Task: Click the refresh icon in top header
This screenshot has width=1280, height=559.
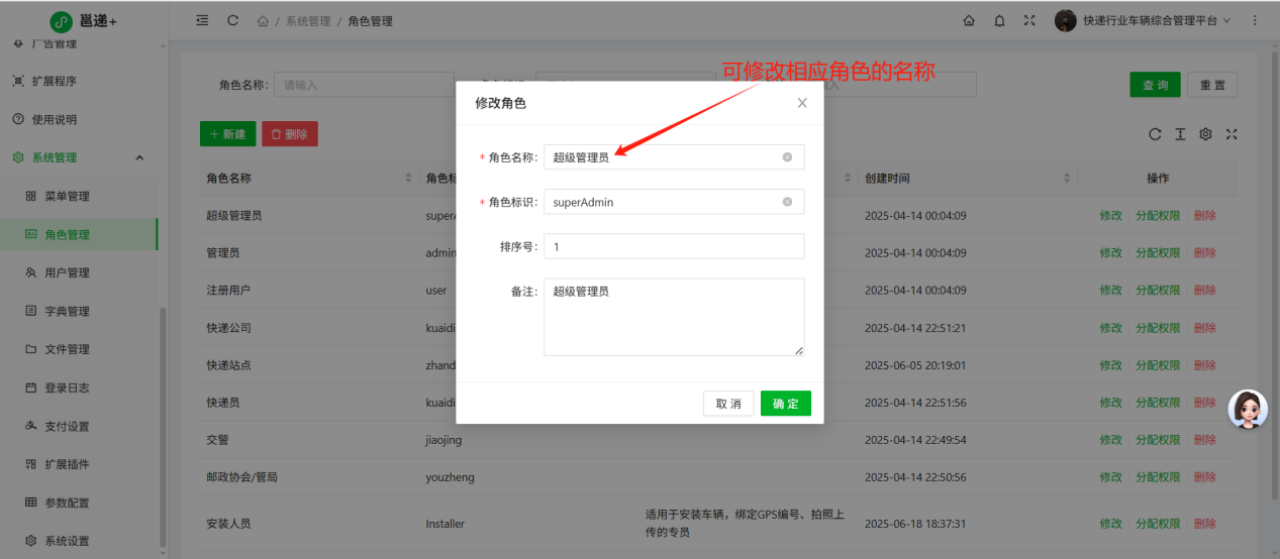Action: (x=233, y=20)
